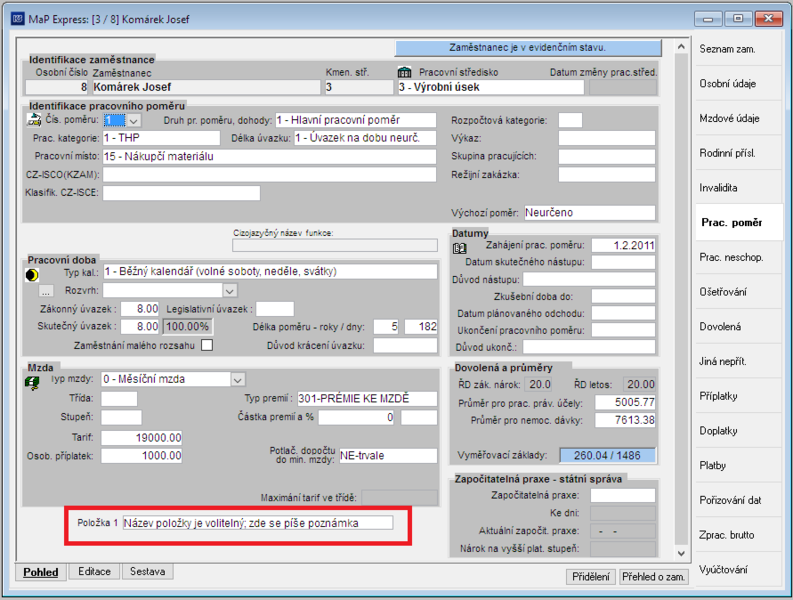Click the book icon in Datumy section
The width and height of the screenshot is (793, 600).
[x=459, y=248]
